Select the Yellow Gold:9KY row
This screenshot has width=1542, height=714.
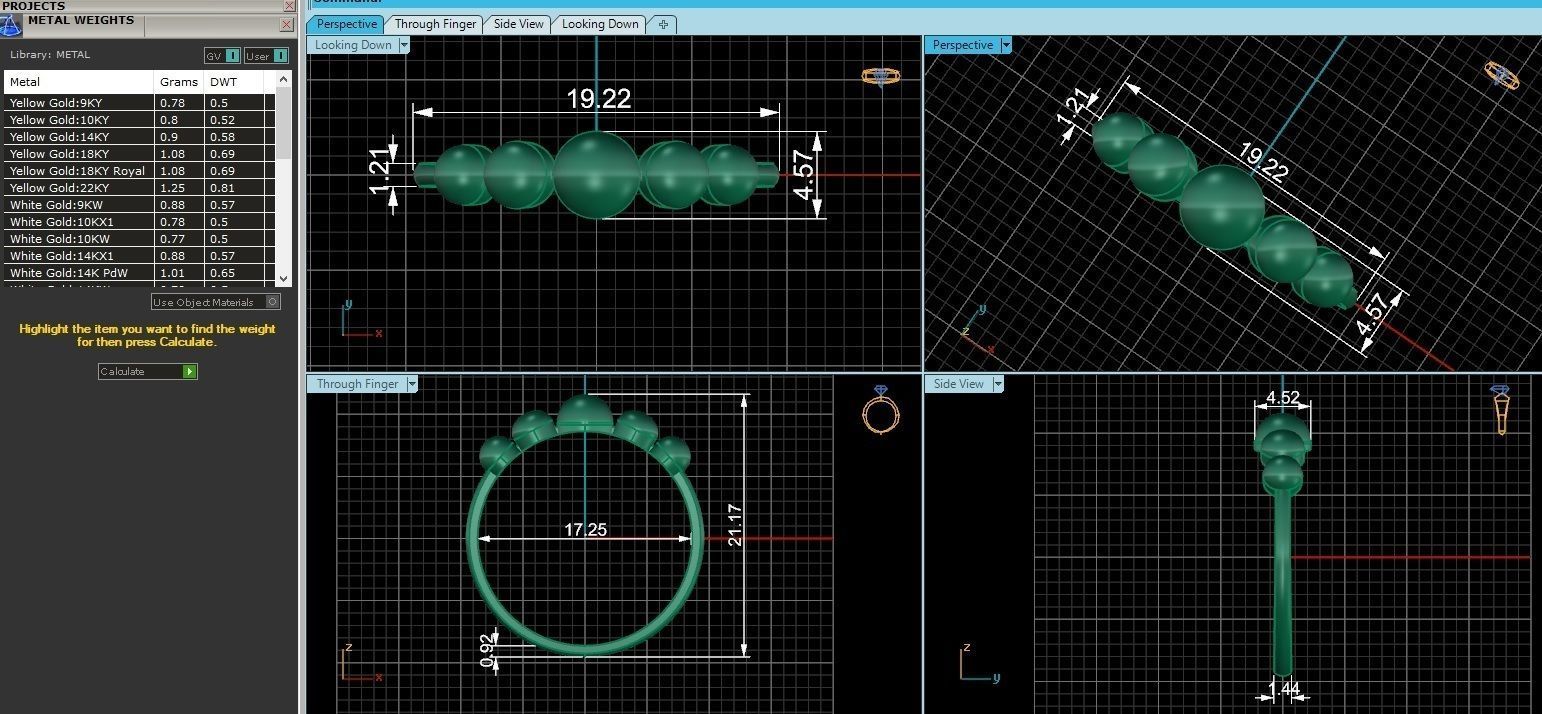pyautogui.click(x=140, y=103)
